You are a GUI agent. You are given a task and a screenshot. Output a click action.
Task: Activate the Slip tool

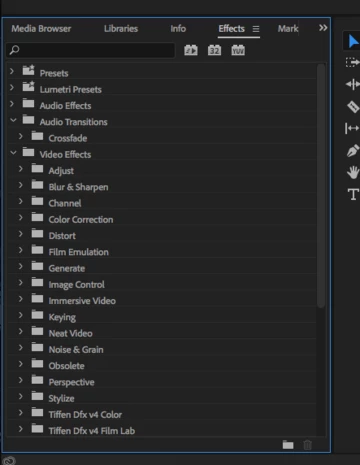[x=352, y=128]
